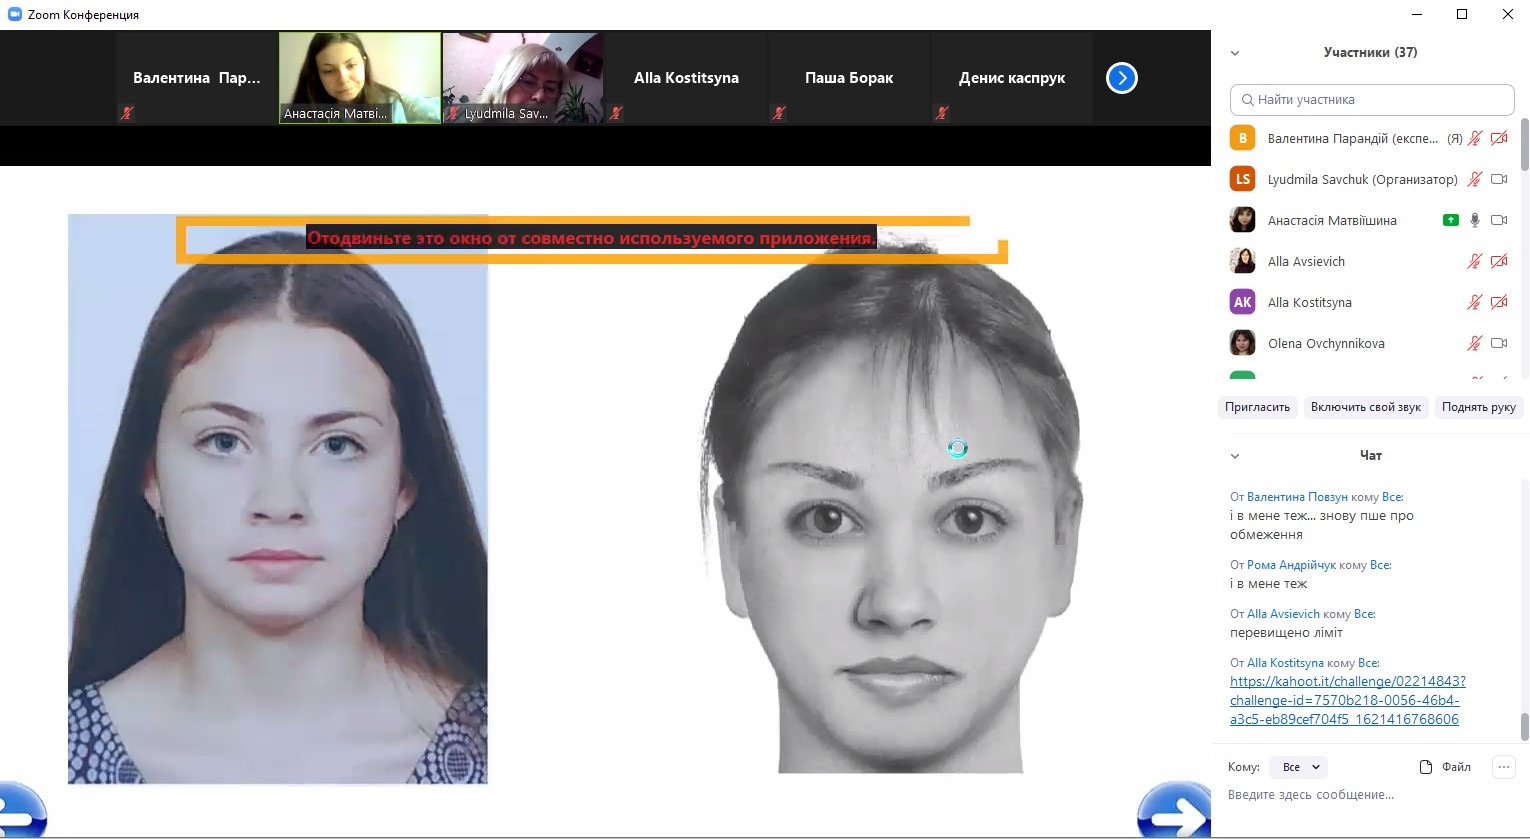1530x839 pixels.
Task: Click the blue next-participants arrow in video strip
Action: 1121,78
